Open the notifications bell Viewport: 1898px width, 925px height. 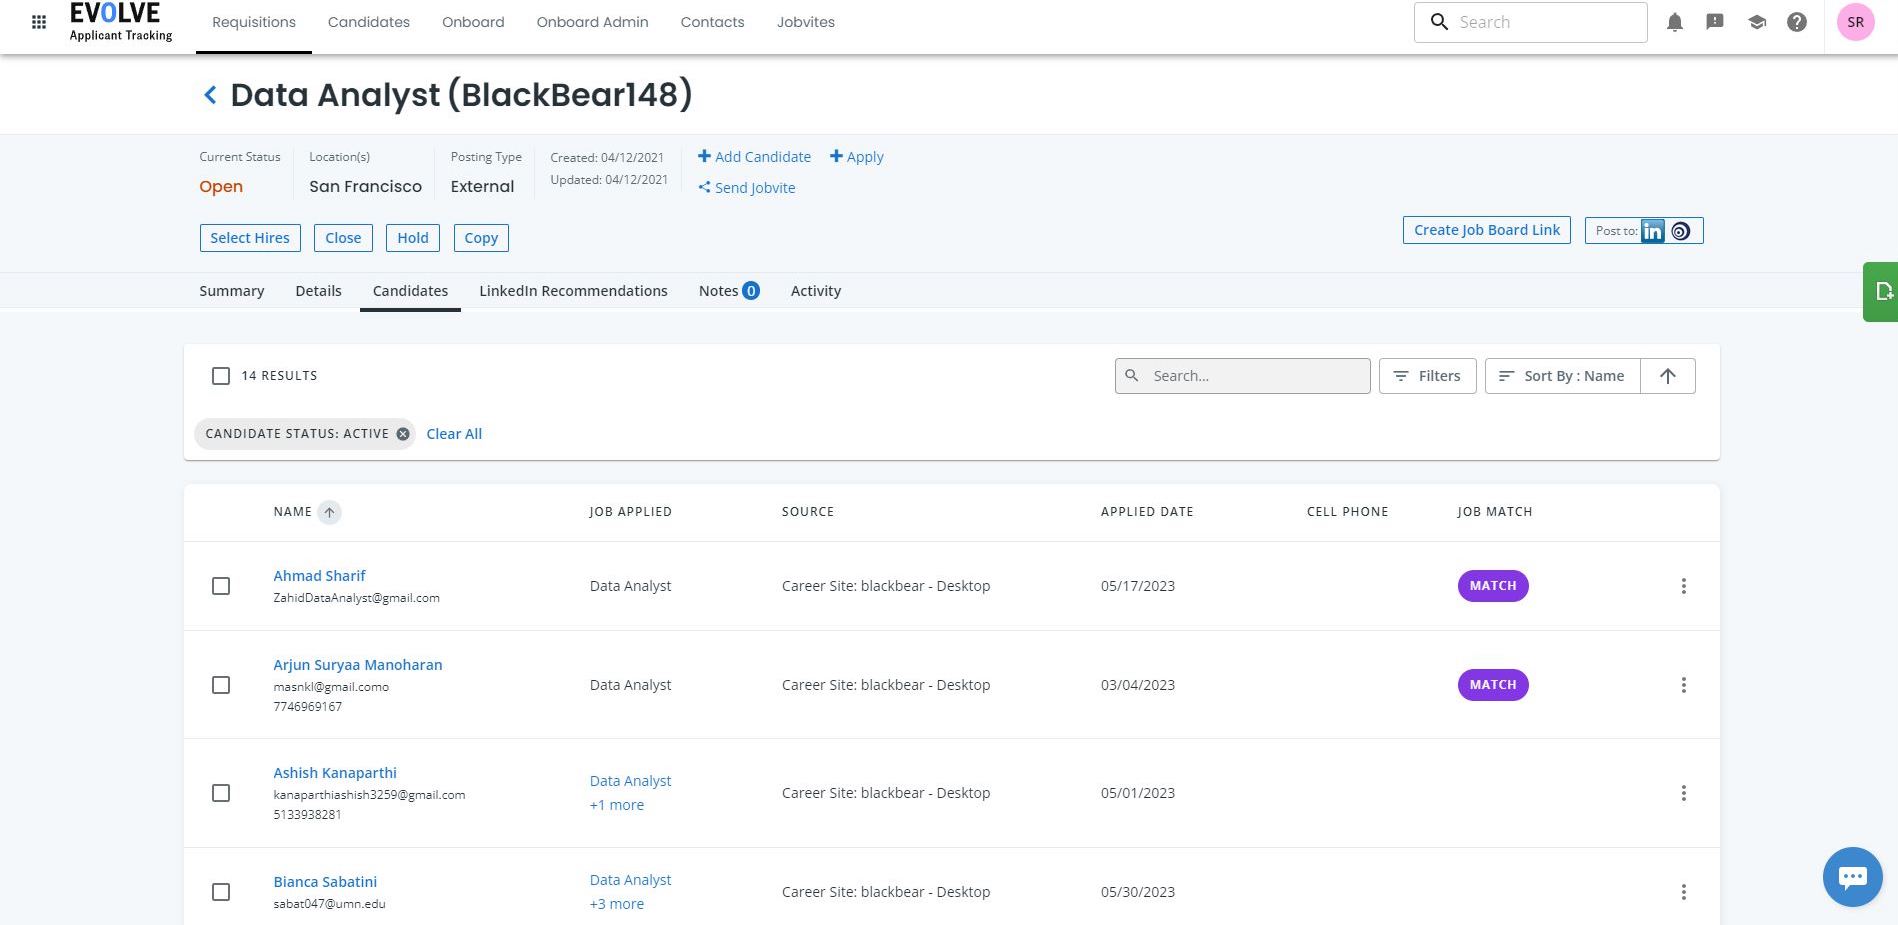(1675, 22)
